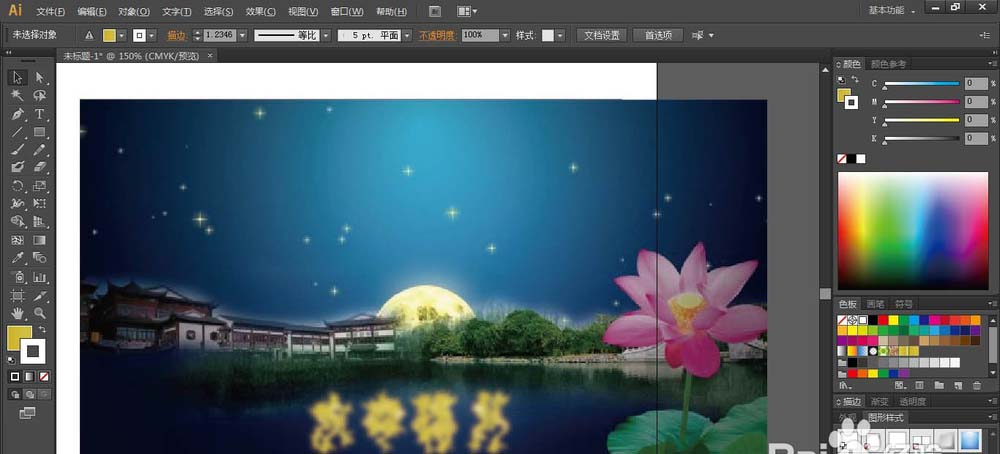
Task: Open the 5 pt. 平面 brush dropdown
Action: point(407,36)
